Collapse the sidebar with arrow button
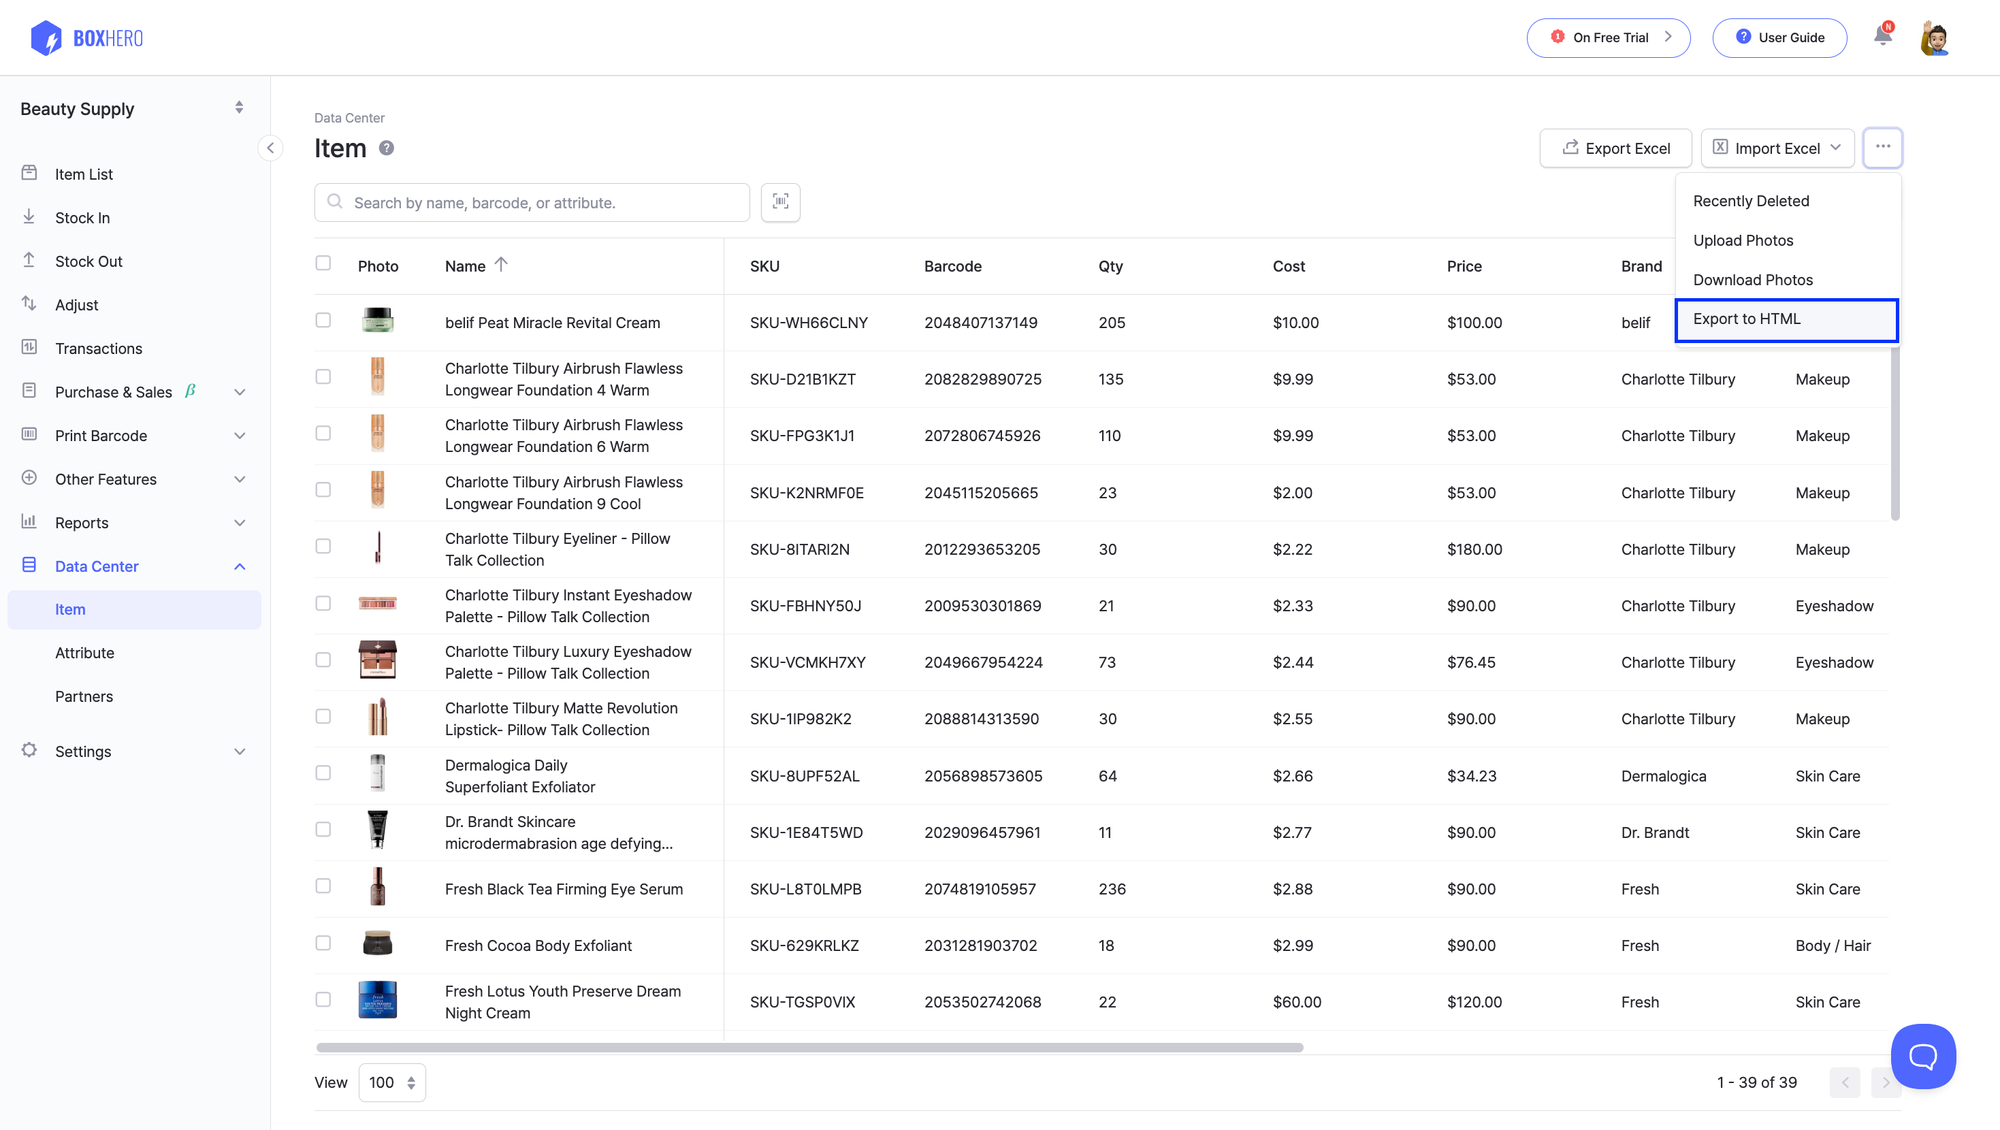The image size is (2000, 1130). coord(270,148)
